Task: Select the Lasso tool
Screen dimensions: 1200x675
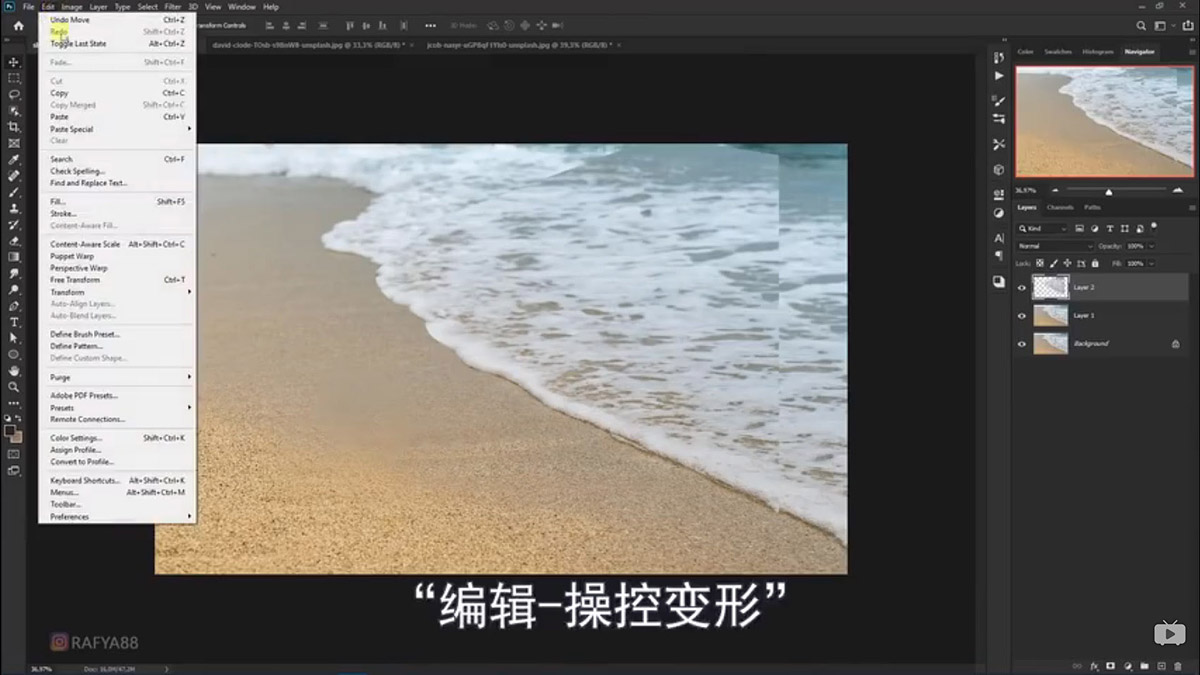Action: tap(13, 94)
